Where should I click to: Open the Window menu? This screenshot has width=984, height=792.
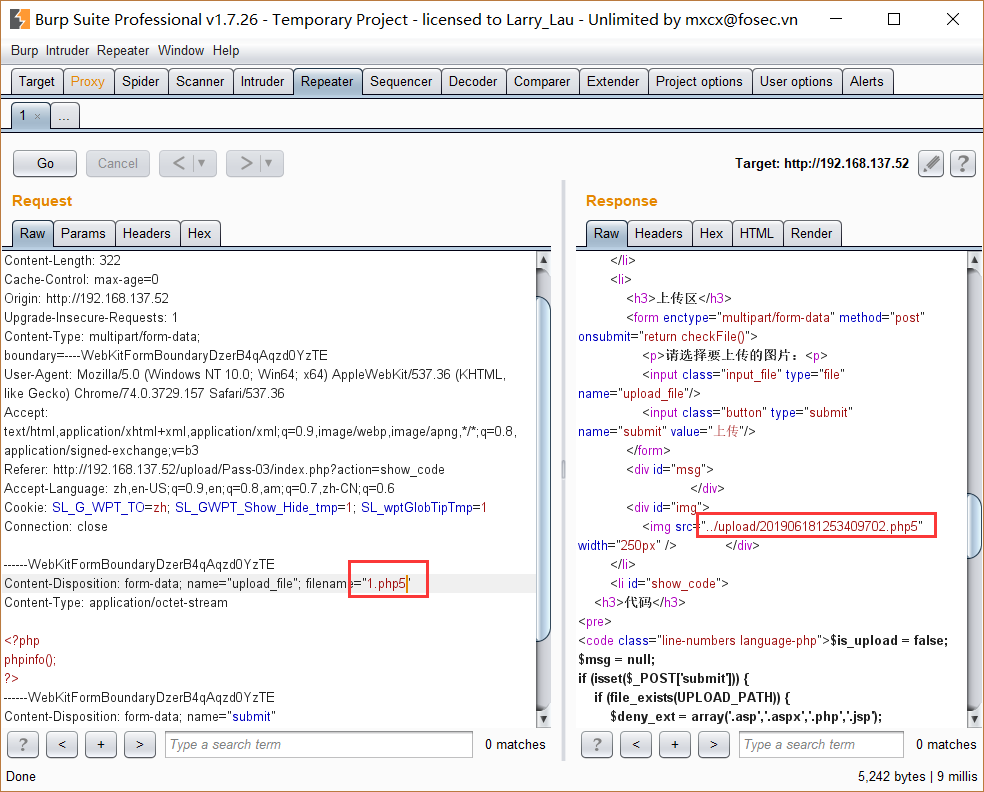181,50
